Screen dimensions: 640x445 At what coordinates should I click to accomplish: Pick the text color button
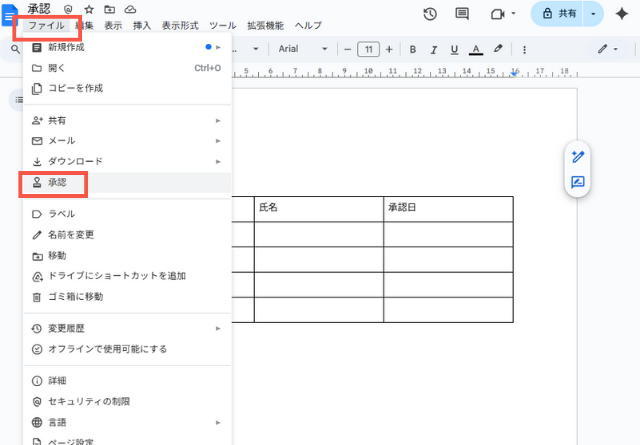pyautogui.click(x=475, y=49)
